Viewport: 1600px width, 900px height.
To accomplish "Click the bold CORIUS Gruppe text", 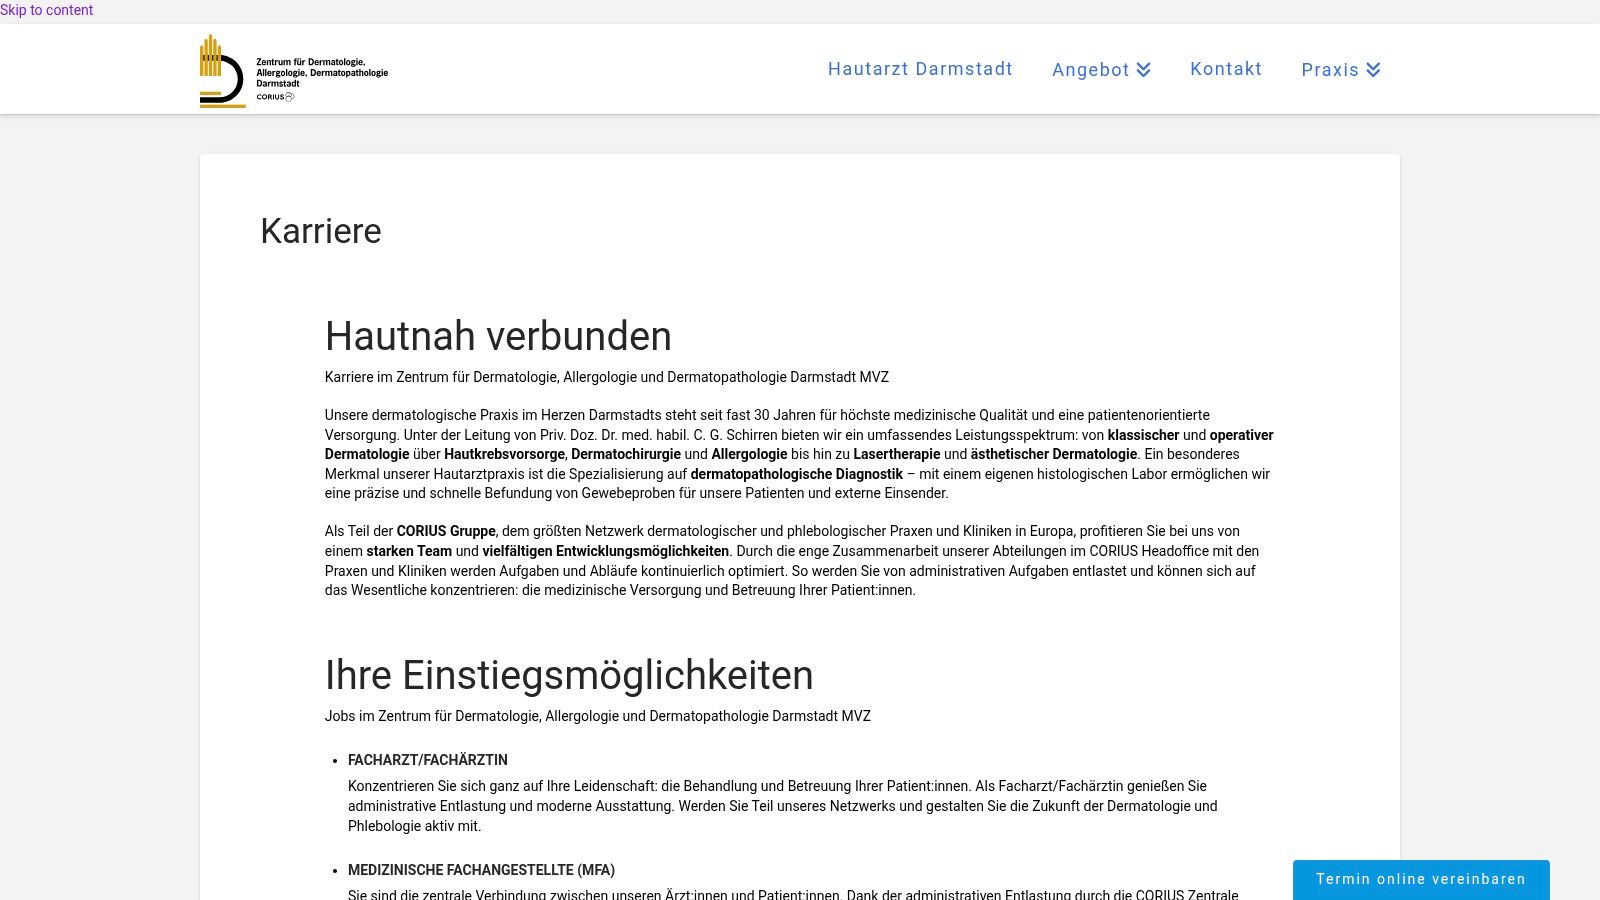I will tap(446, 531).
